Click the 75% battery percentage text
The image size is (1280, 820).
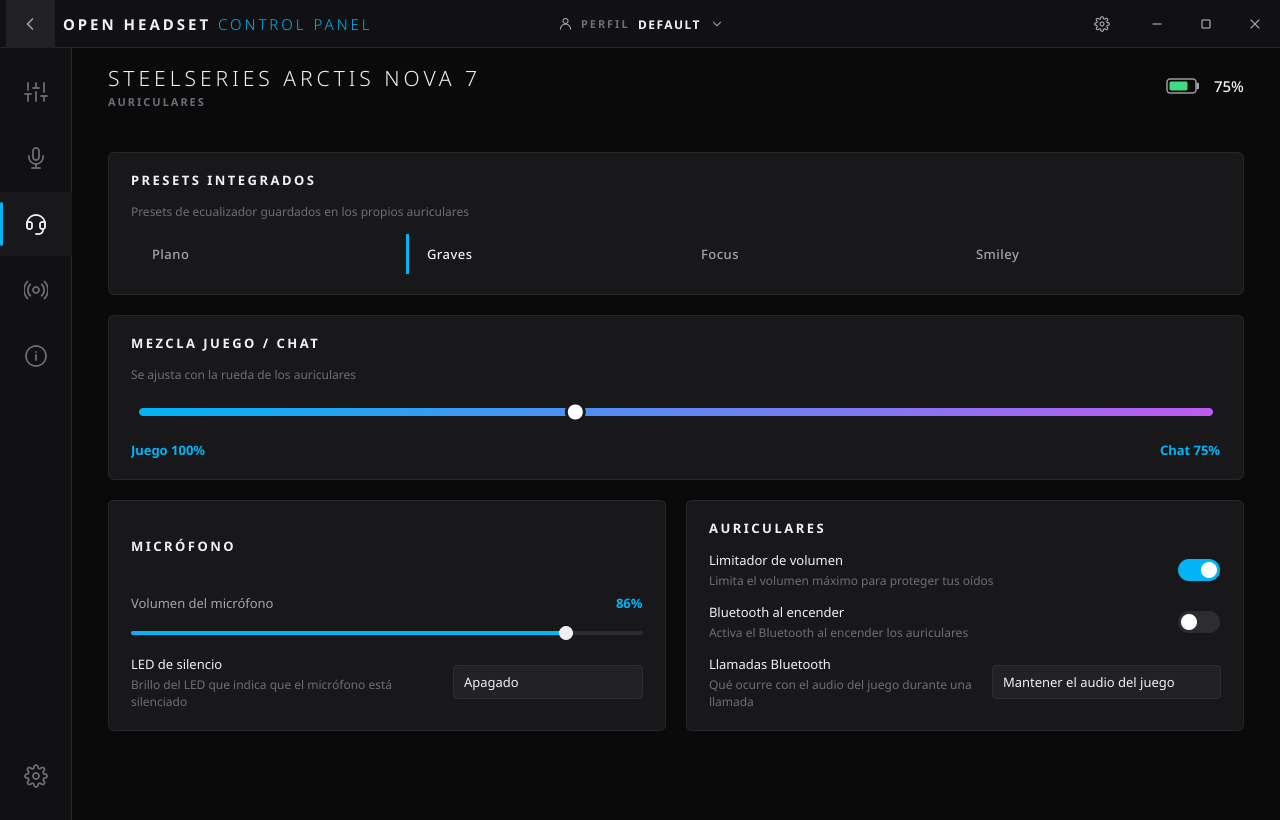coord(1229,87)
